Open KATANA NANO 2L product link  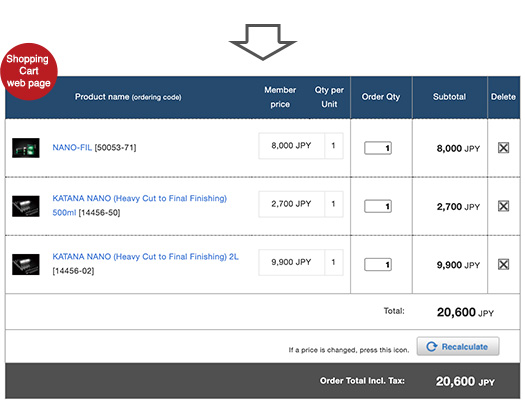145,257
